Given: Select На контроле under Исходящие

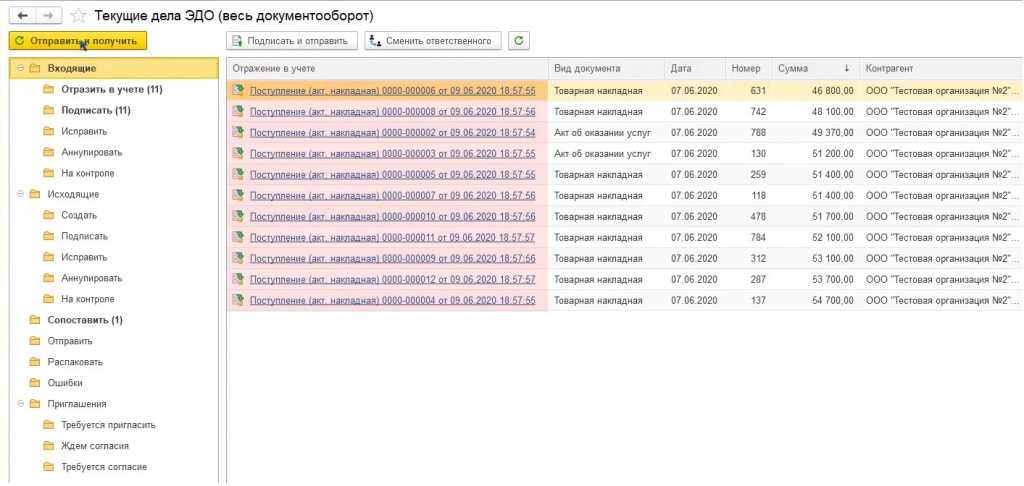Looking at the screenshot, I should click(x=88, y=299).
